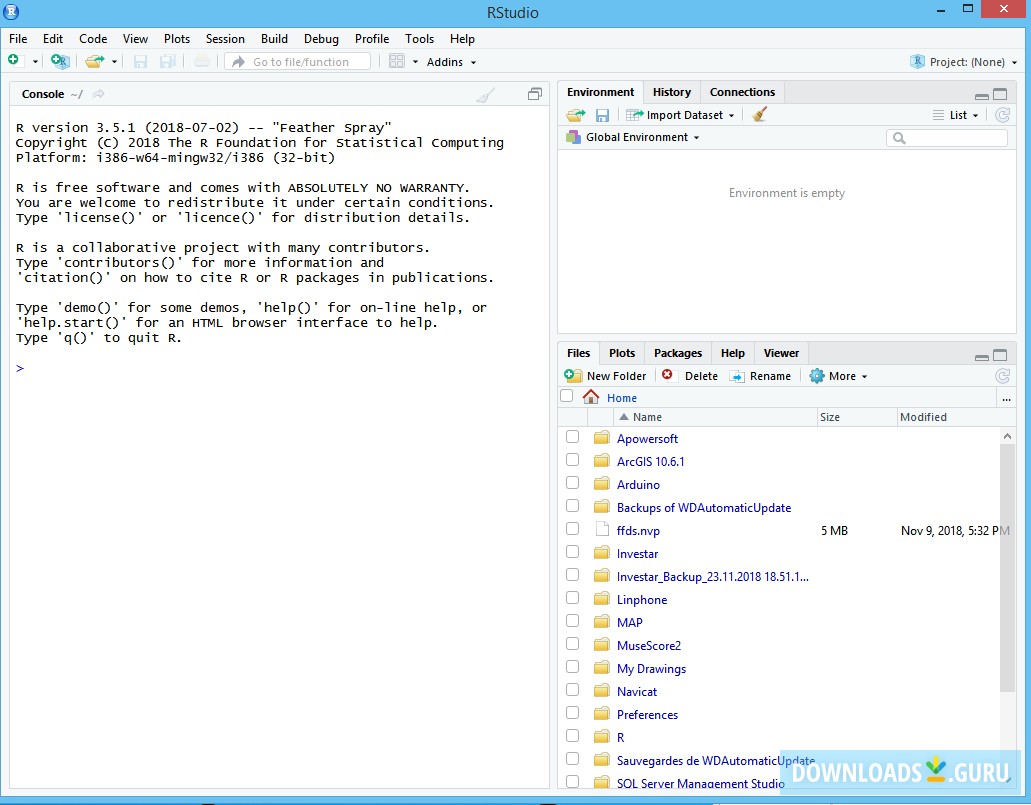Viewport: 1031px width, 805px height.
Task: Click the Create a project icon
Action: (x=60, y=61)
